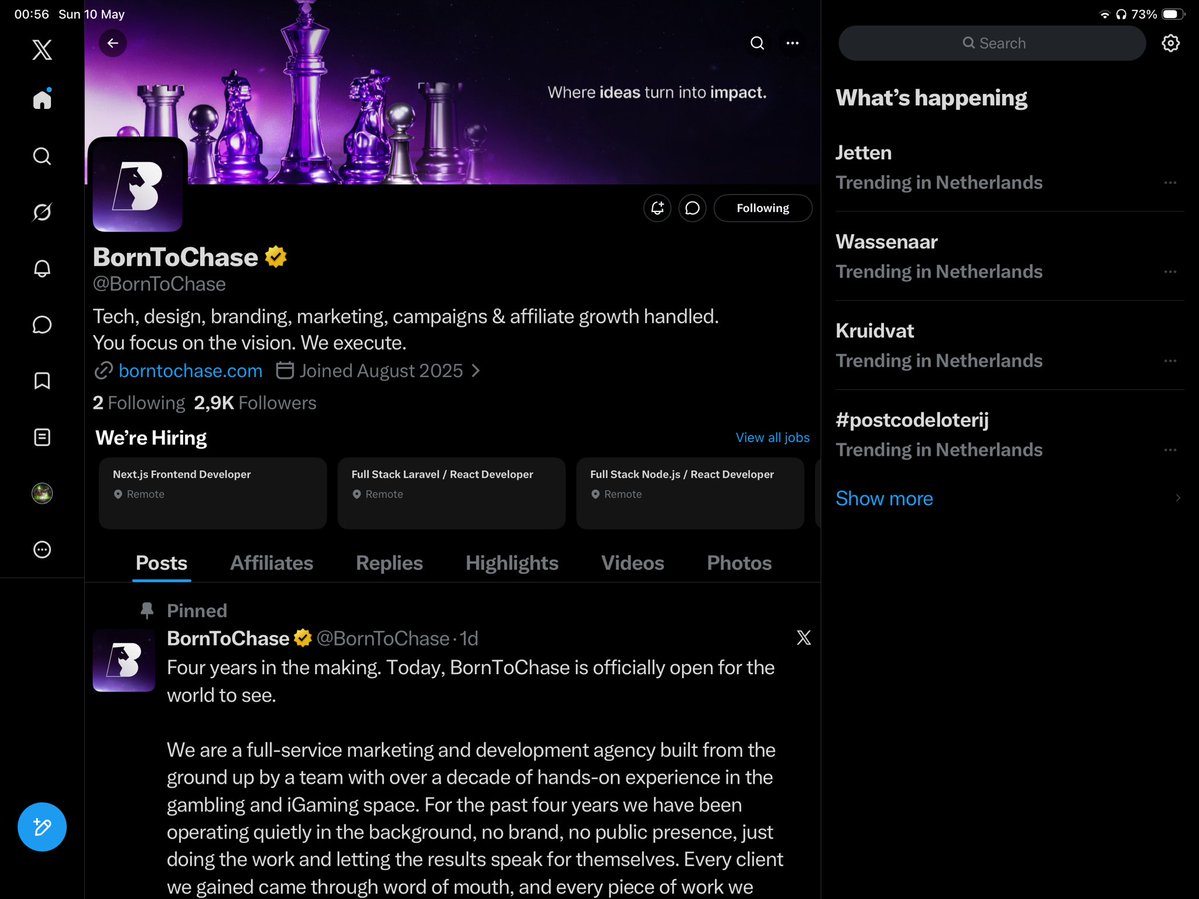Open Notifications bell in sidebar

42,268
